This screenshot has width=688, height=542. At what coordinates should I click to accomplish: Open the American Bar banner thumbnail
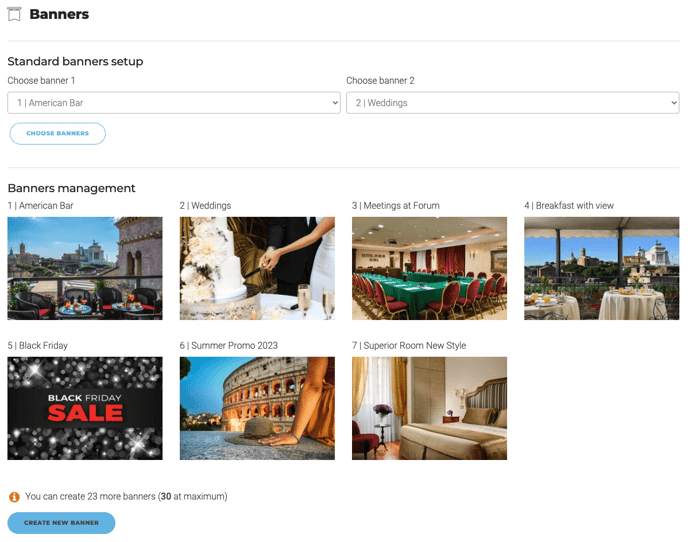(85, 268)
